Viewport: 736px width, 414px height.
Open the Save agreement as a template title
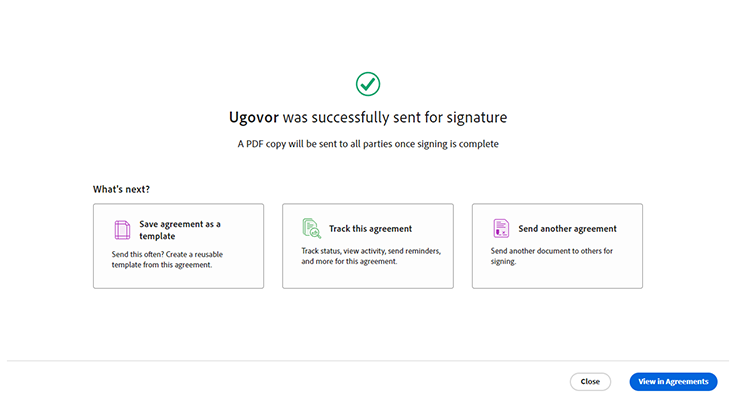[x=180, y=229]
